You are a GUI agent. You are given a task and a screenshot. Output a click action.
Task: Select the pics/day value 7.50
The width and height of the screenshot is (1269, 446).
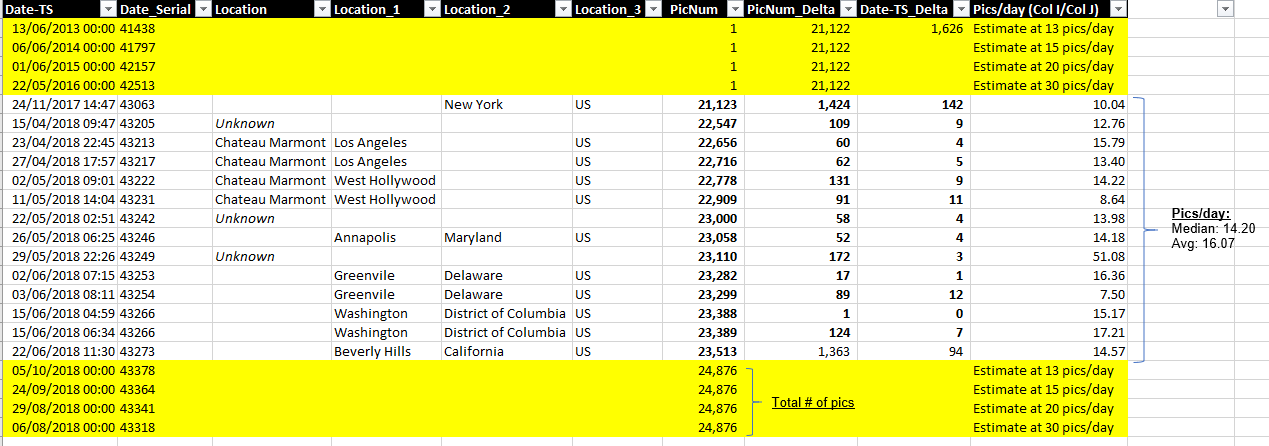(x=1047, y=295)
